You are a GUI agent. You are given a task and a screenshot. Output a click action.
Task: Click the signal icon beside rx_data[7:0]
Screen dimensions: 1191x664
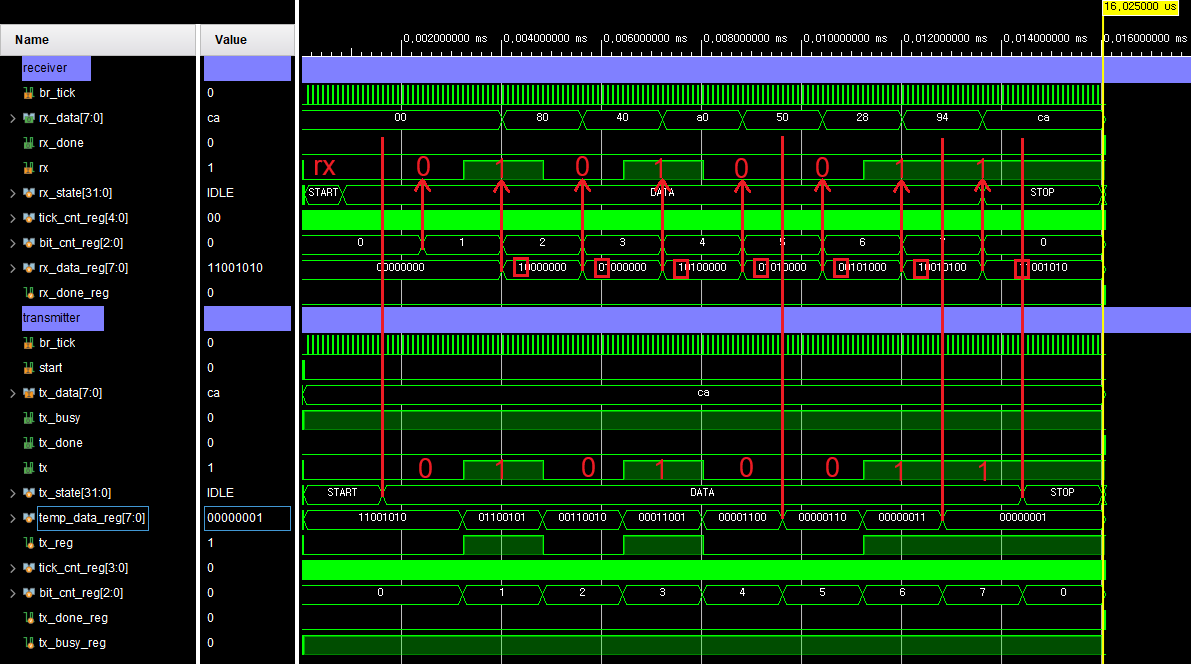[x=29, y=118]
